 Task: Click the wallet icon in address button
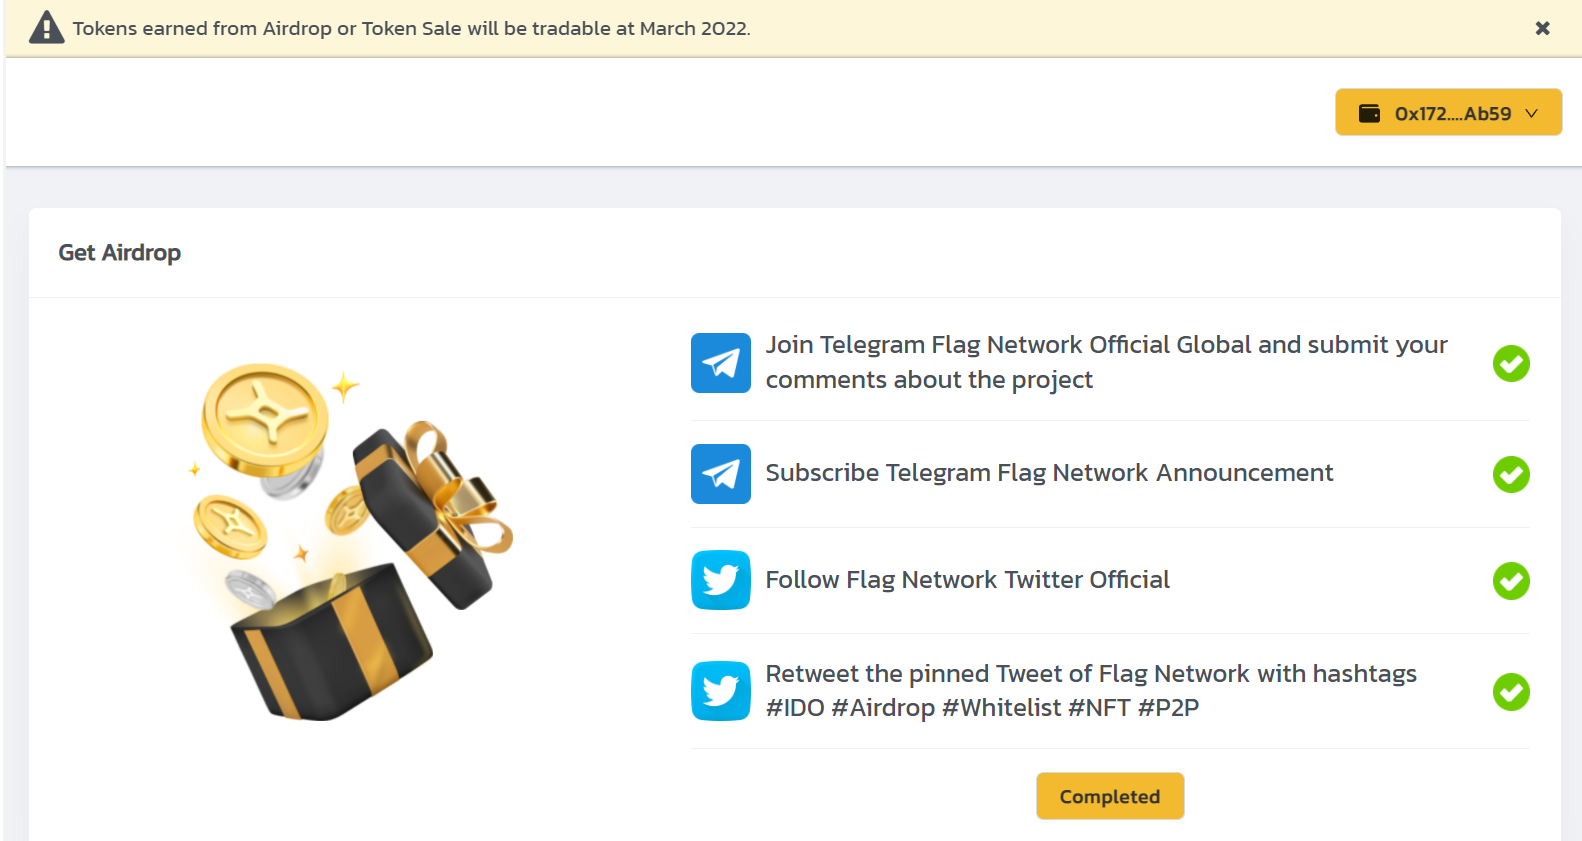click(x=1369, y=113)
